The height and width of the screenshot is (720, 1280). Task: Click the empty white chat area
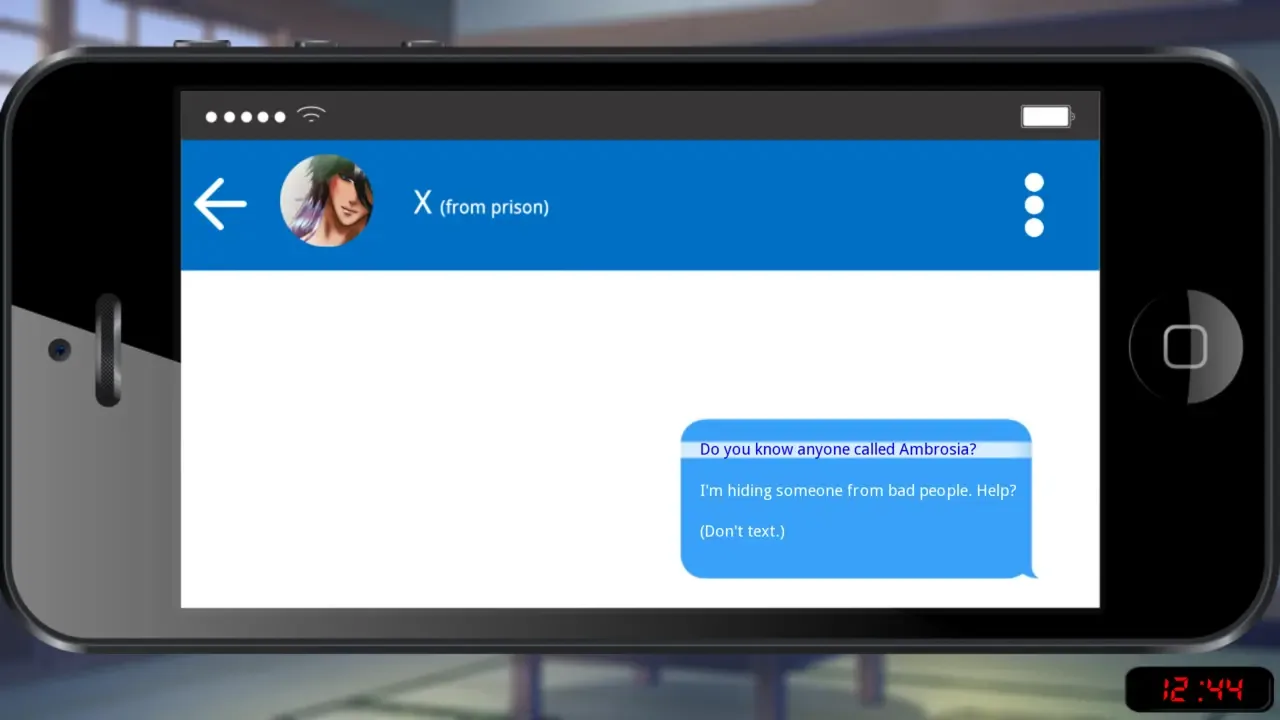[x=430, y=438]
